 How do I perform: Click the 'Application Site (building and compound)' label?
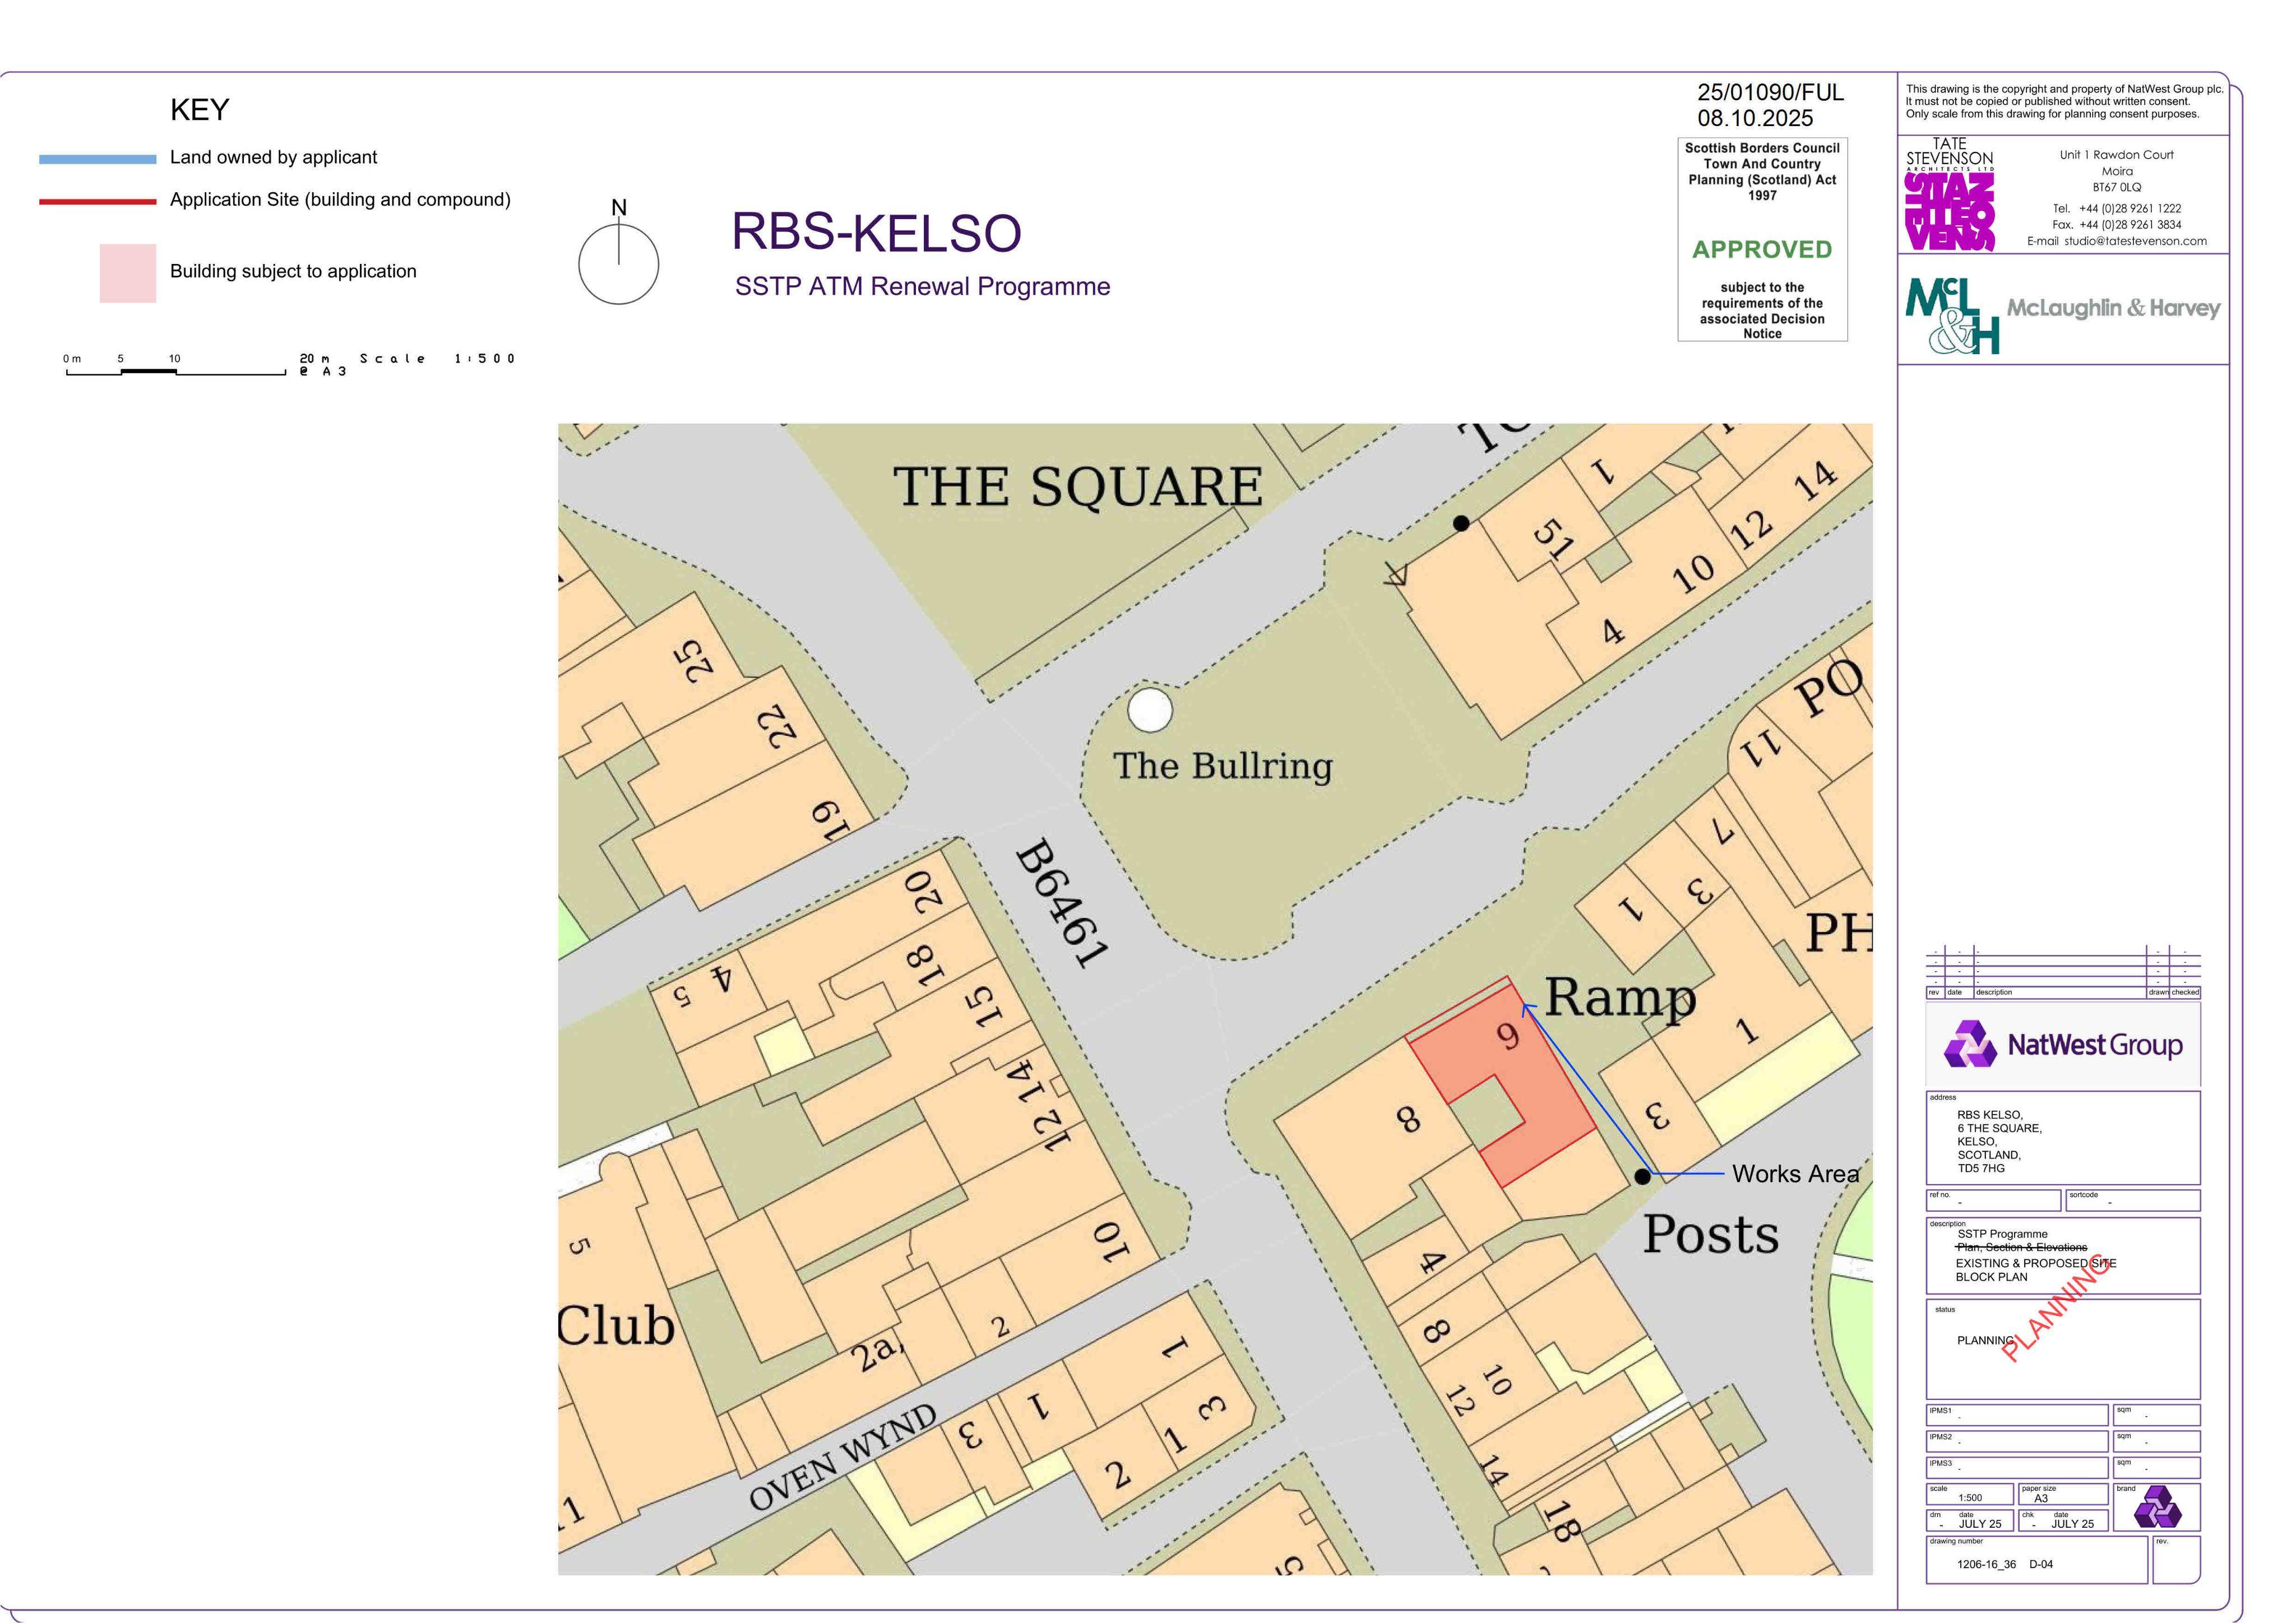point(340,200)
